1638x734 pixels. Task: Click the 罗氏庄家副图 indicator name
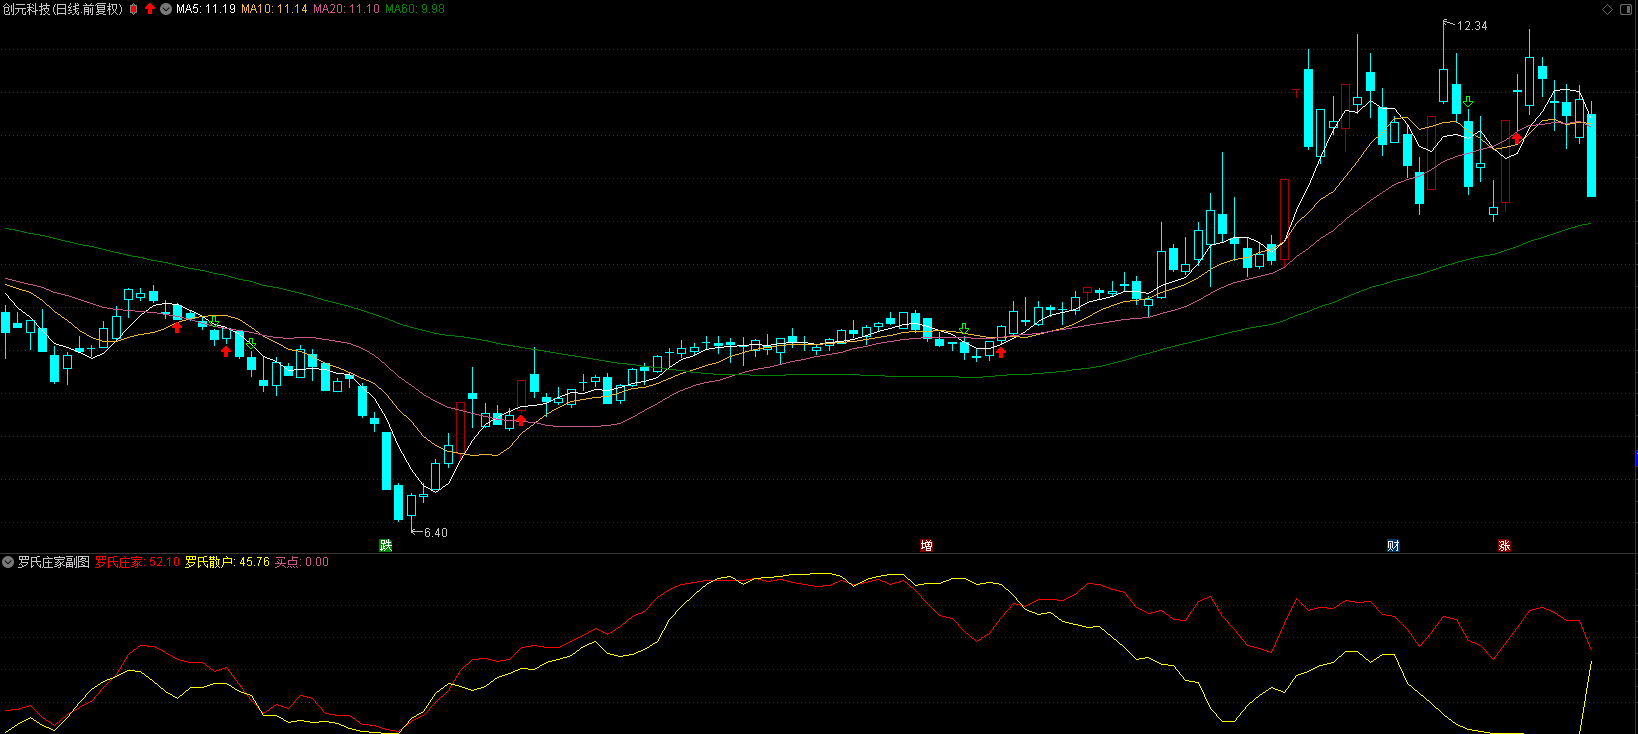[x=54, y=562]
